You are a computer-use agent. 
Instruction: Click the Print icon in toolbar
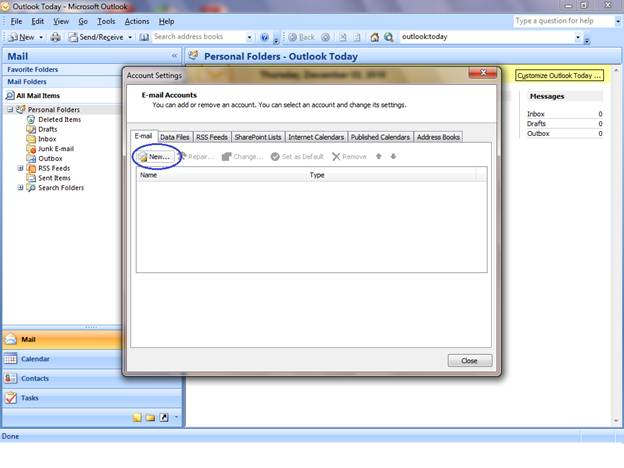[x=56, y=37]
